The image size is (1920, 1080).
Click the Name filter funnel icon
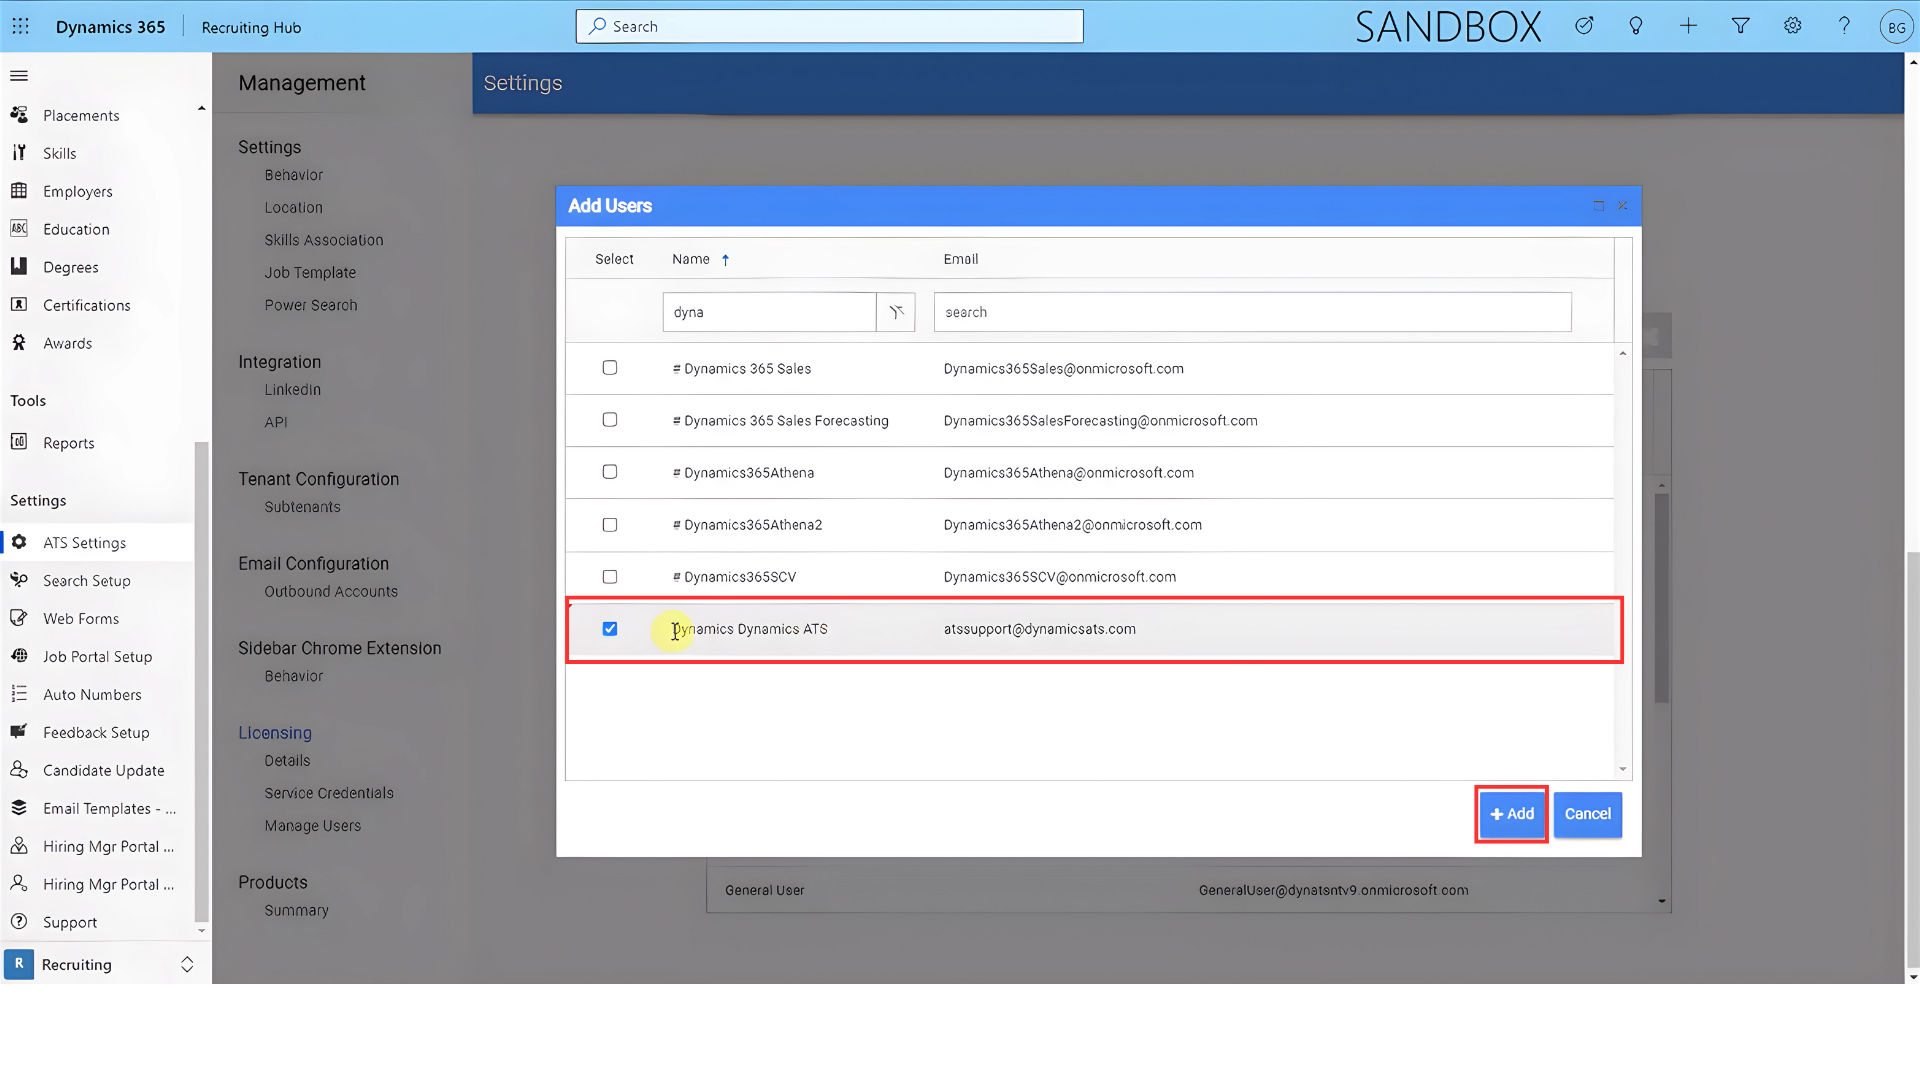(x=896, y=312)
